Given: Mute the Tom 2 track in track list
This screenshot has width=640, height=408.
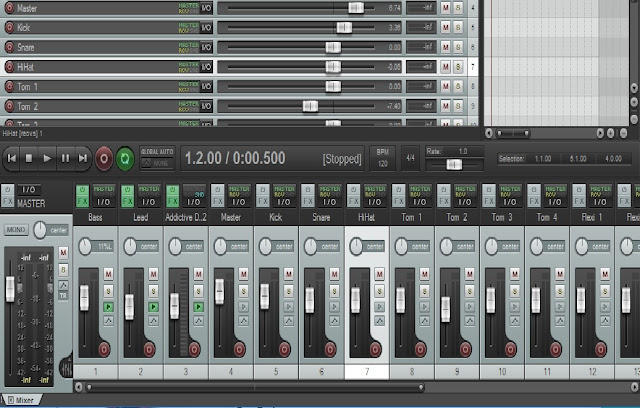Looking at the screenshot, I should click(446, 106).
